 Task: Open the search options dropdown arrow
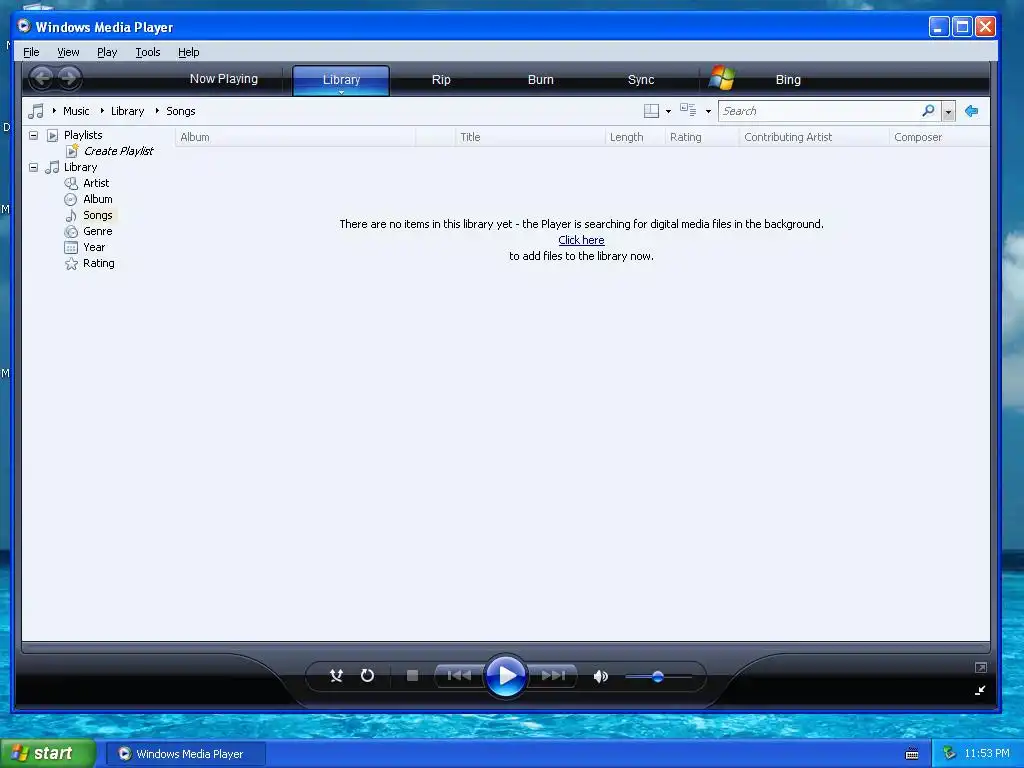click(x=948, y=112)
